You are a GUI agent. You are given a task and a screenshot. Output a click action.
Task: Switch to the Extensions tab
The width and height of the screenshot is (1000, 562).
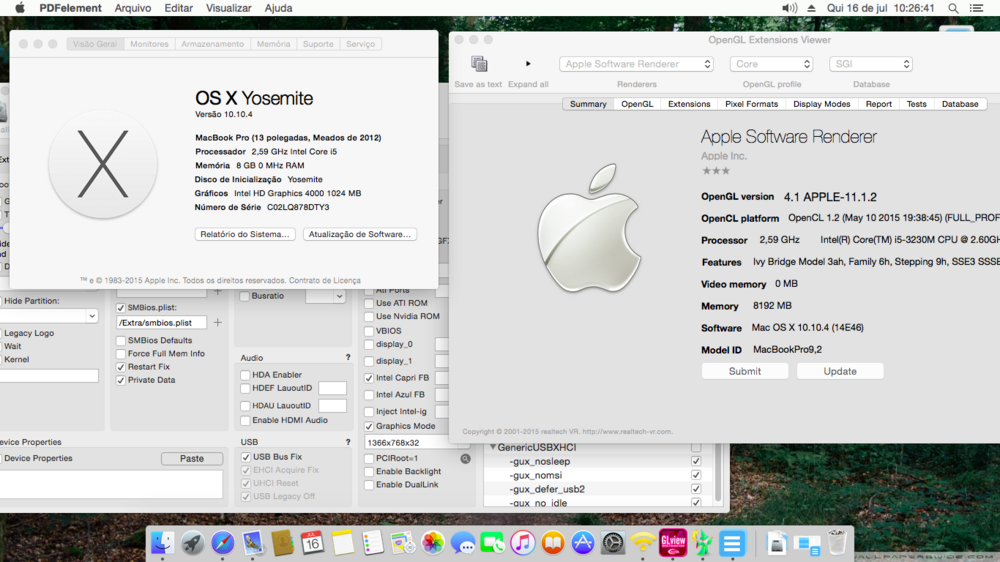pos(689,104)
